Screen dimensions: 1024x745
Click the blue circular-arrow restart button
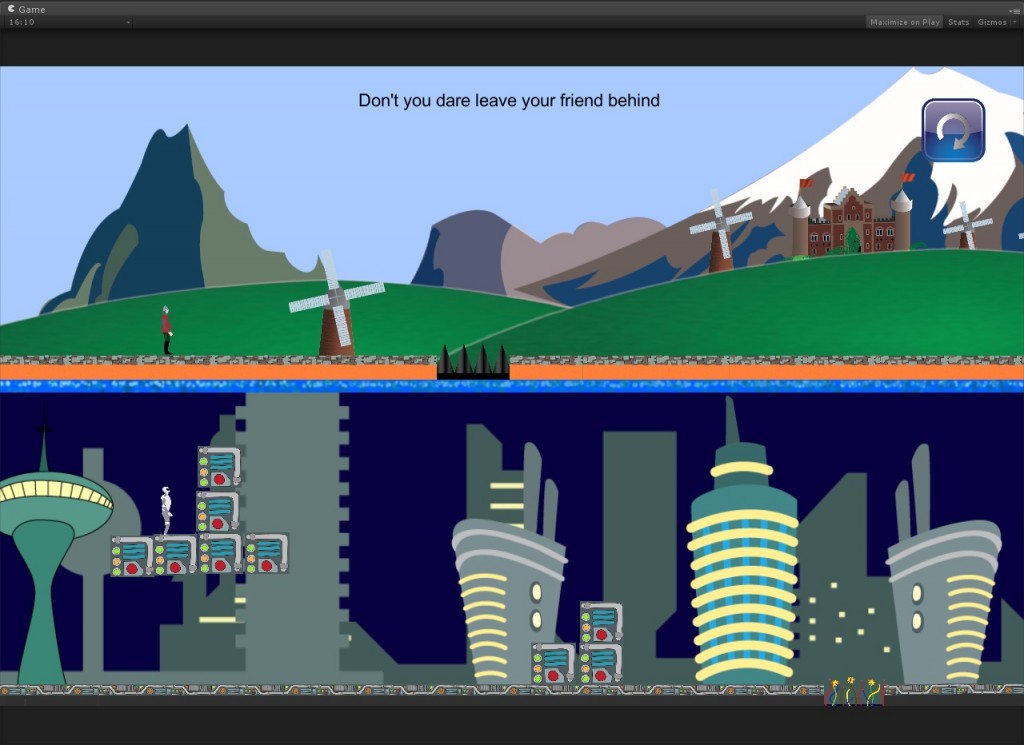(953, 130)
